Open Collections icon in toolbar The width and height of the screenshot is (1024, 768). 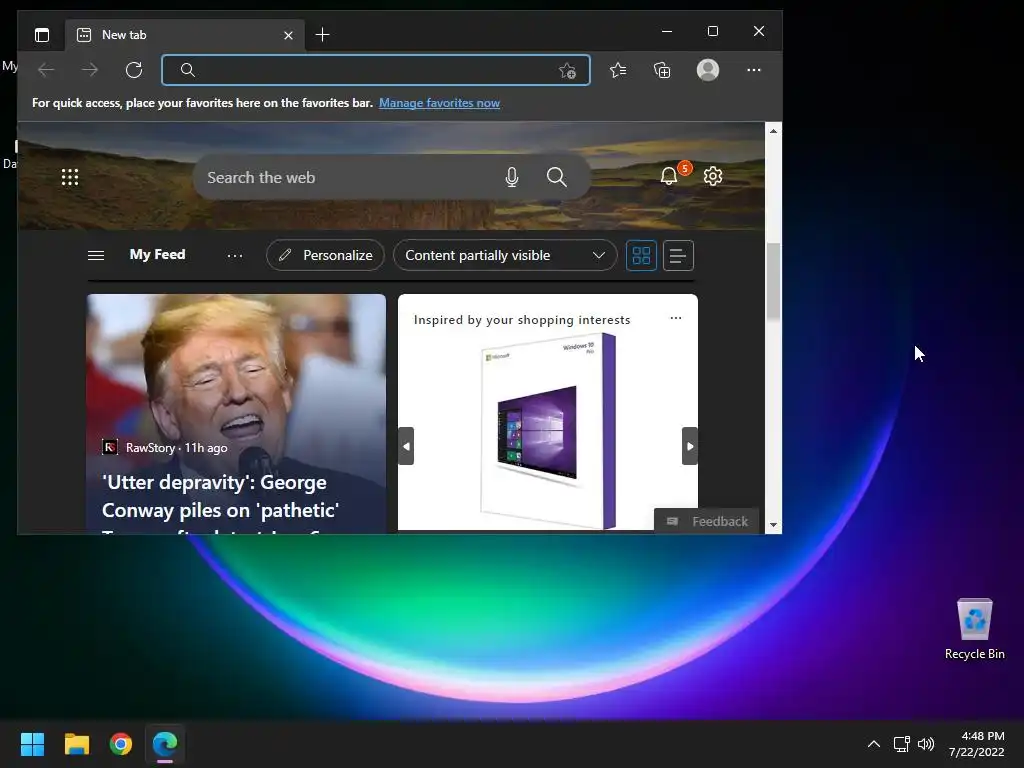pos(662,70)
